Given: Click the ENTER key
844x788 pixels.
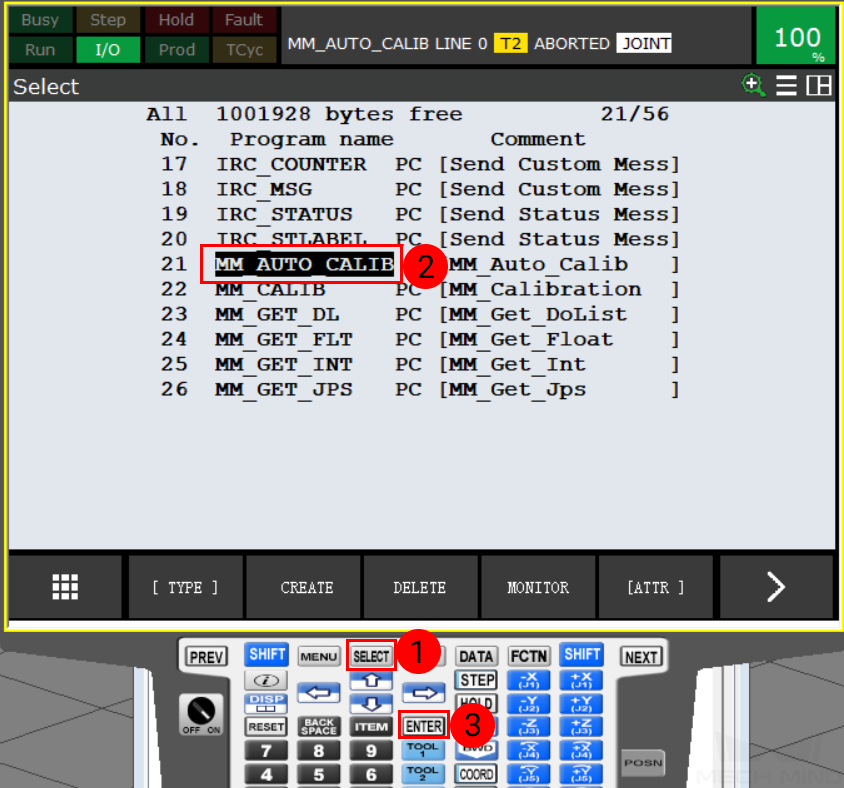Looking at the screenshot, I should 424,726.
